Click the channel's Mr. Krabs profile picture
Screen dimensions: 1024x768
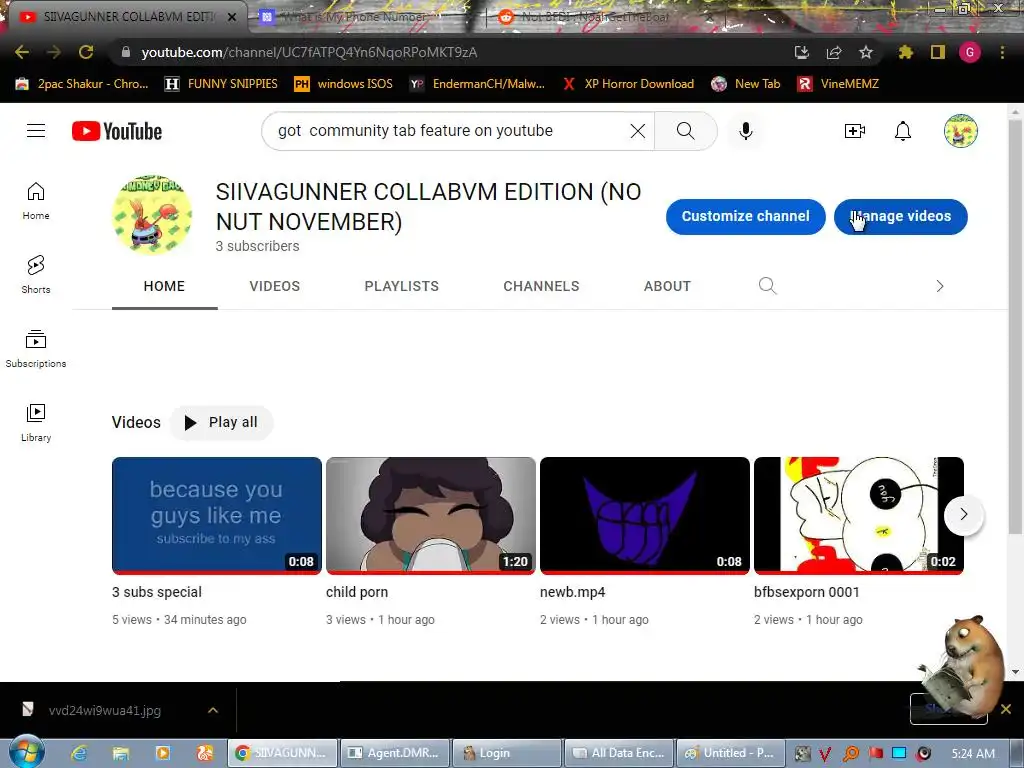152,215
